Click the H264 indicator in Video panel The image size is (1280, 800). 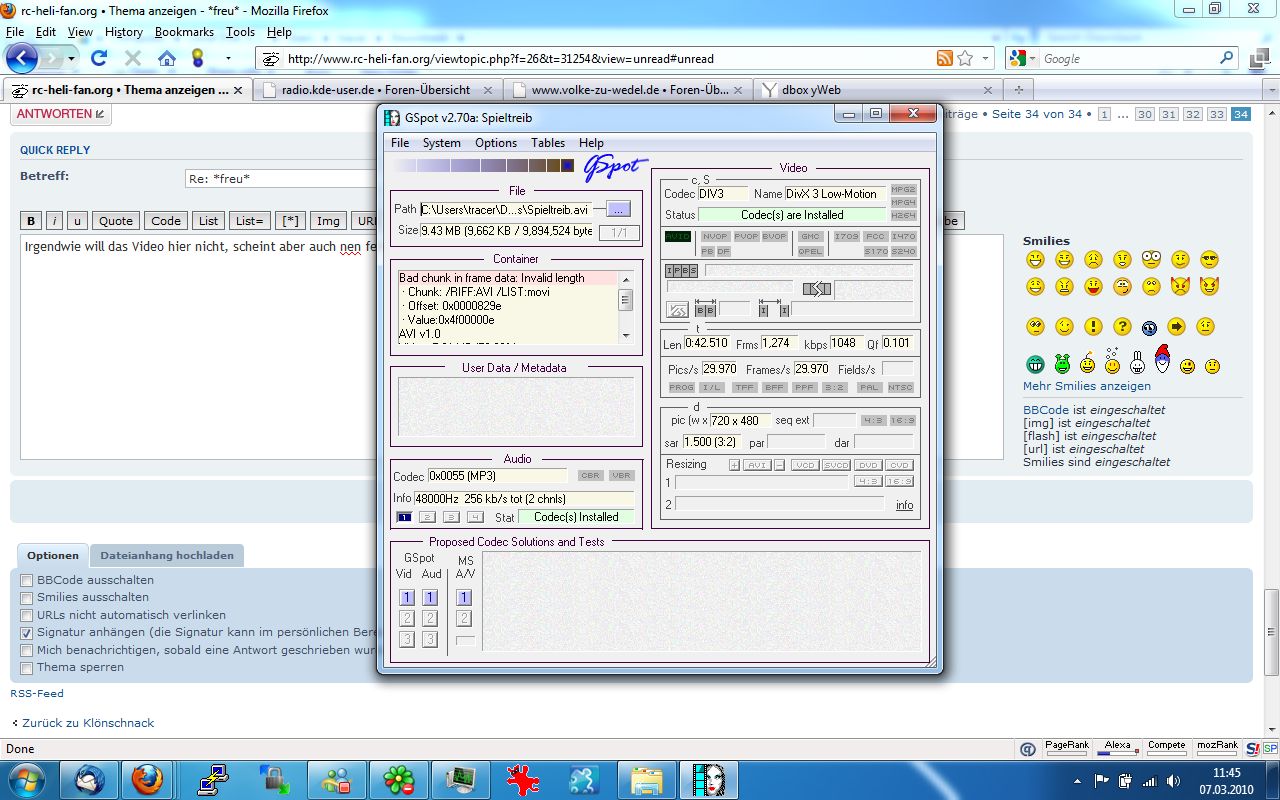tap(903, 215)
